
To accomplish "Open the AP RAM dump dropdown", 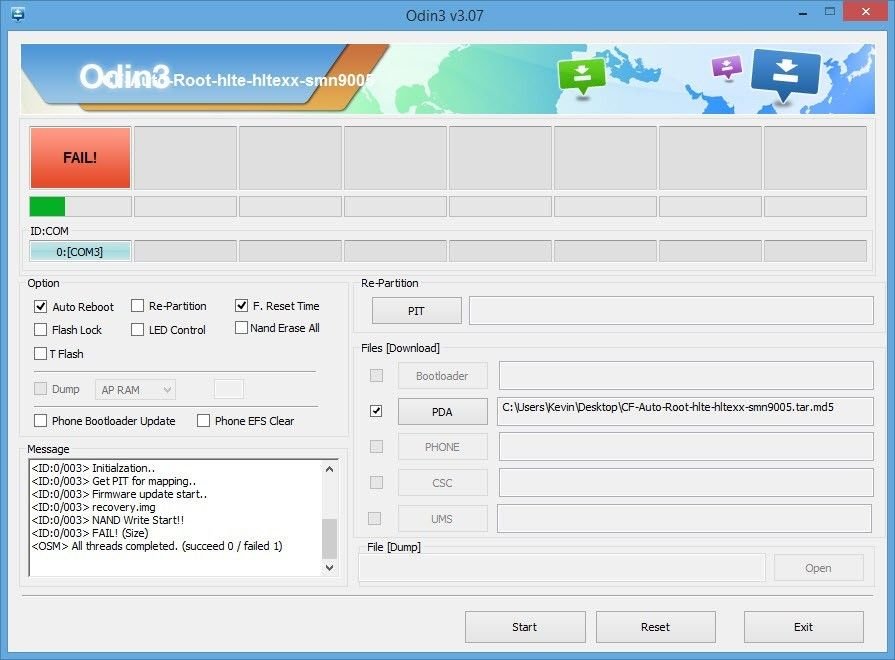I will click(135, 390).
